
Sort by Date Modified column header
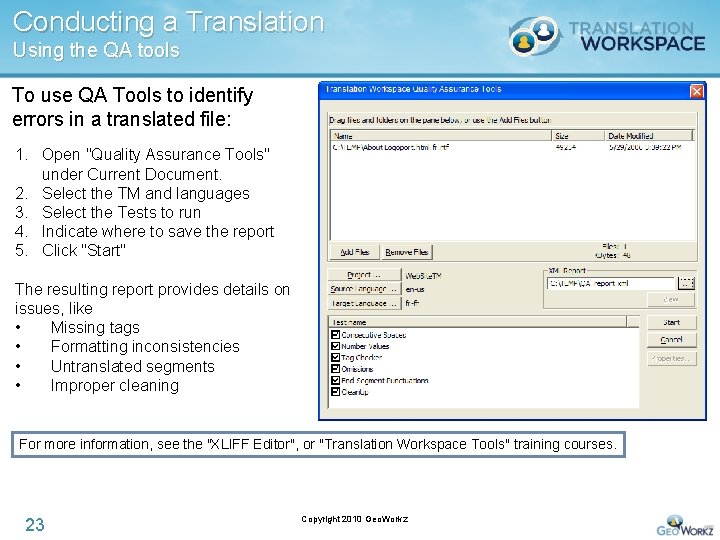click(x=648, y=136)
